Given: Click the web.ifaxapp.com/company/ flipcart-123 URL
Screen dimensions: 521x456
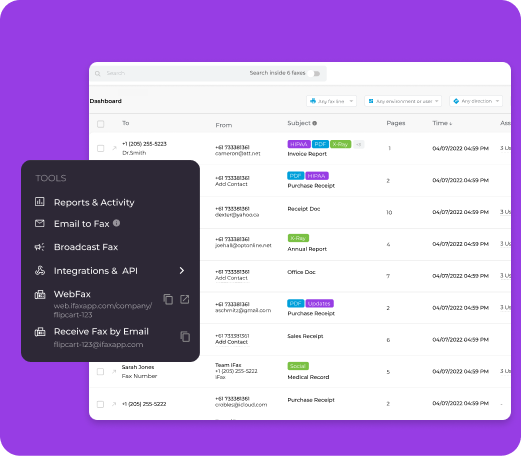Looking at the screenshot, I should 103,310.
